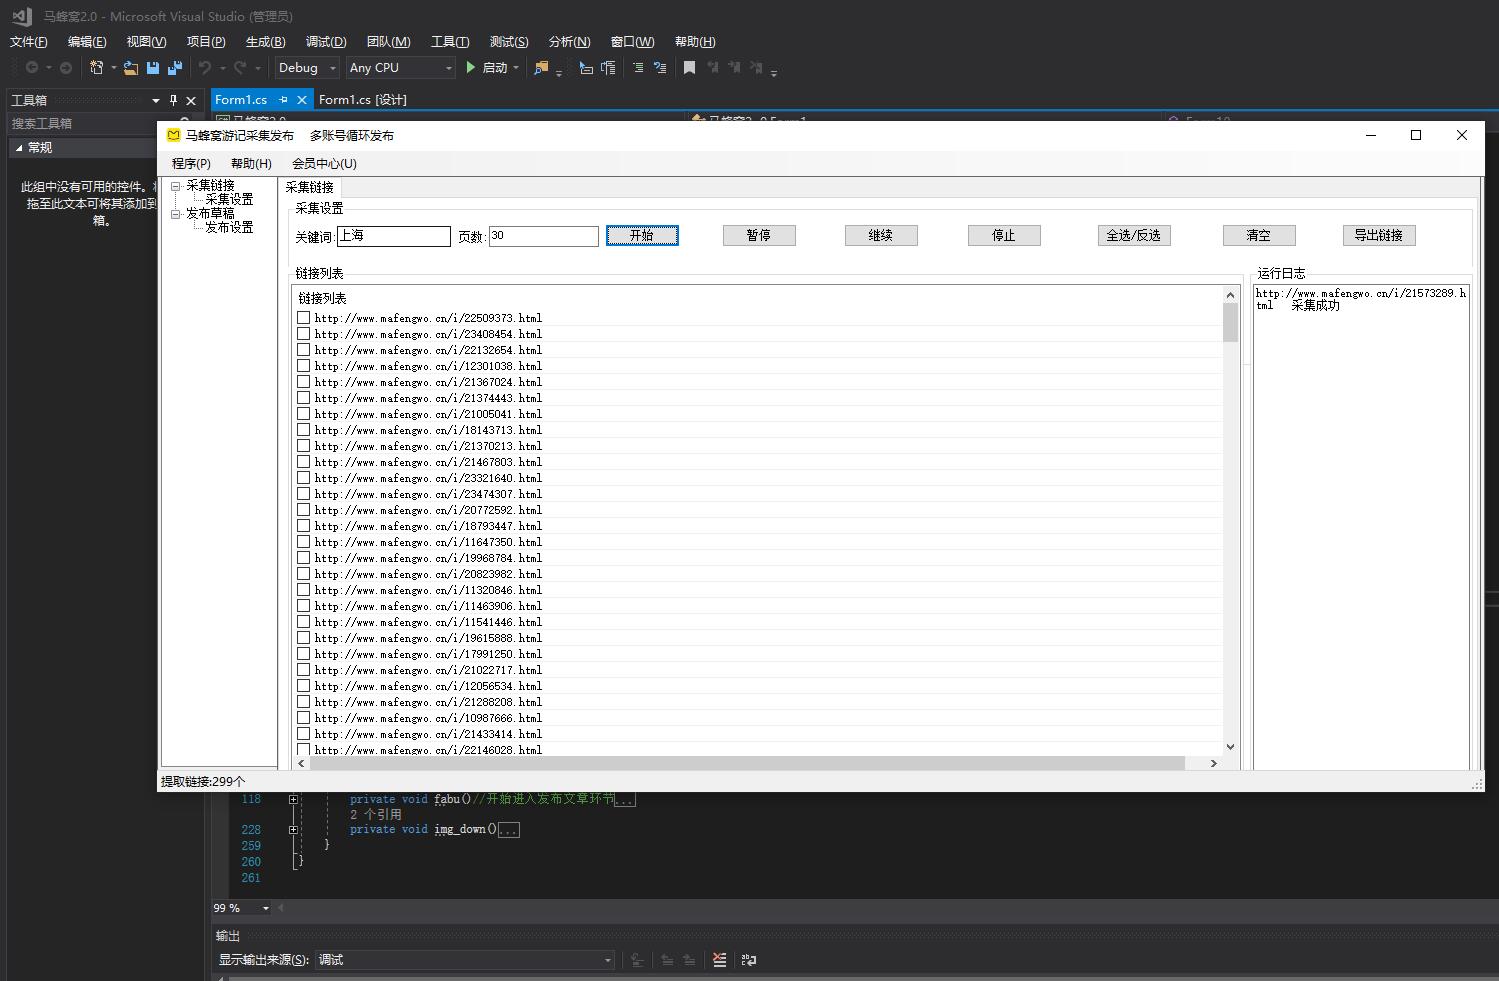1499x981 pixels.
Task: Click the New Project toolbar icon in Visual Studio
Action: coord(97,67)
